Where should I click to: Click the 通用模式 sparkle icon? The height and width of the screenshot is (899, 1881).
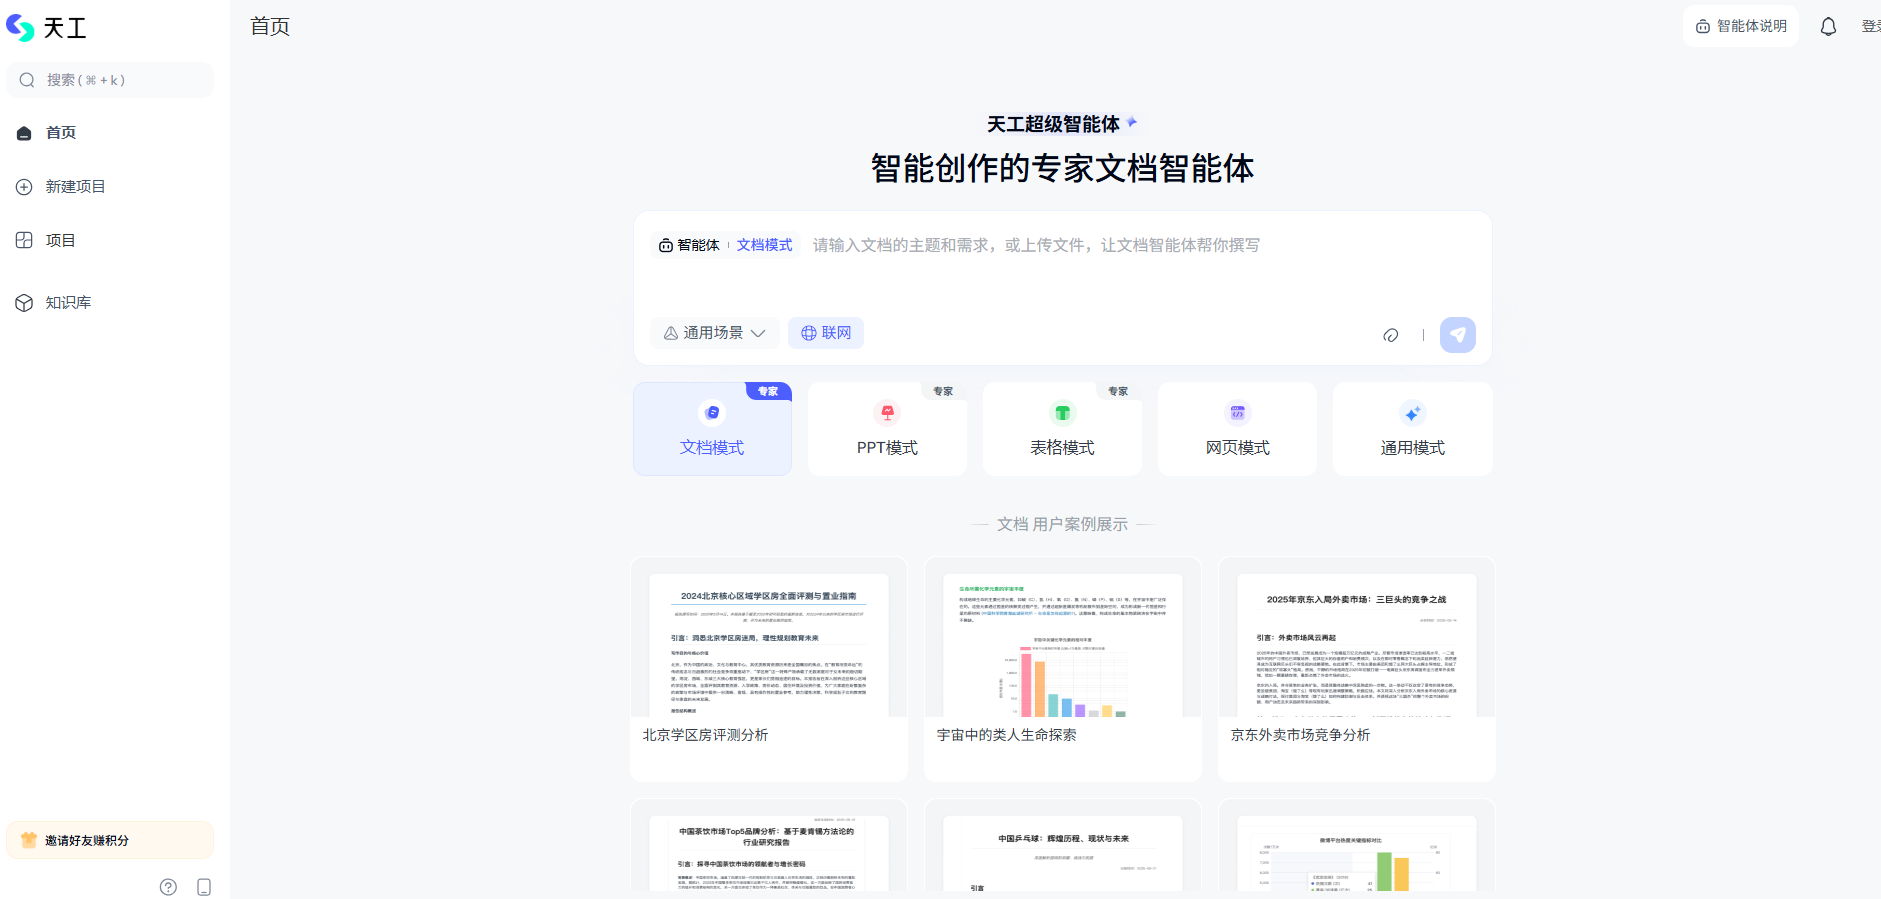tap(1412, 412)
